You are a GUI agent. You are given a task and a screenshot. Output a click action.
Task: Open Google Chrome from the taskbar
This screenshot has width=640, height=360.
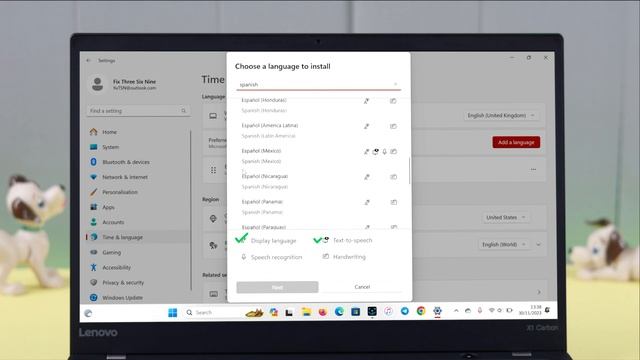[x=421, y=311]
